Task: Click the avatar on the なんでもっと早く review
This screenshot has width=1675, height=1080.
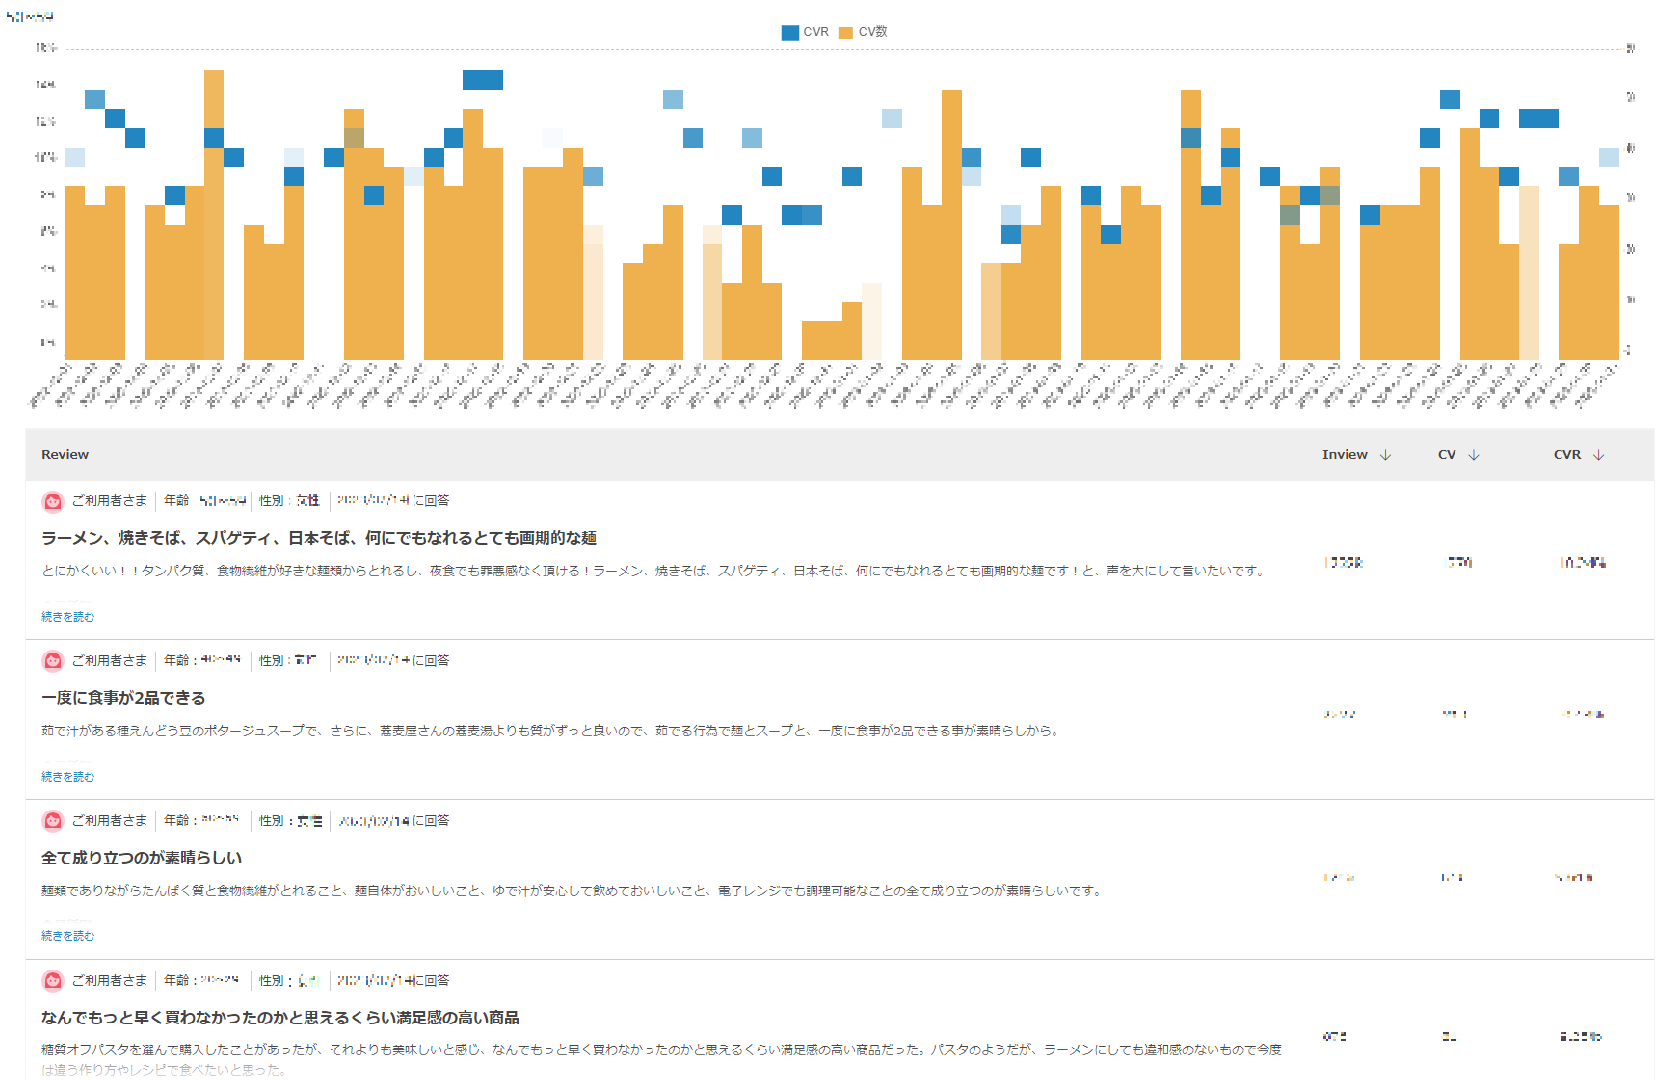Action: (x=53, y=981)
